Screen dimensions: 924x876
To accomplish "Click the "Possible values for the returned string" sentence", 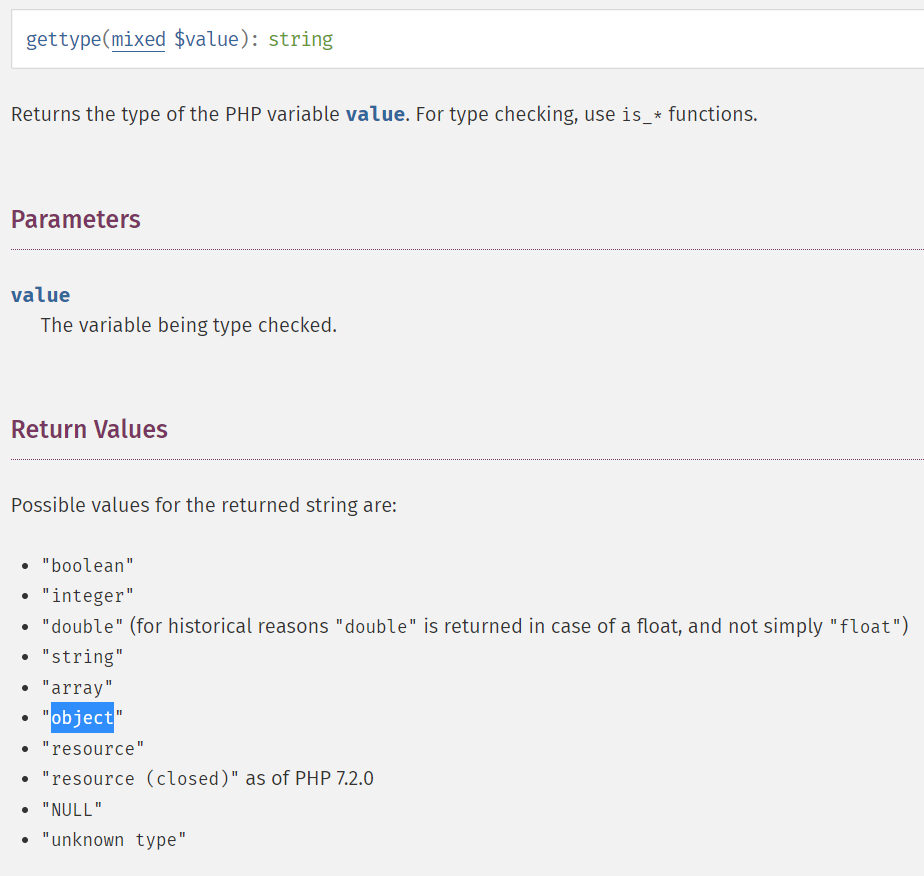I will tap(204, 505).
